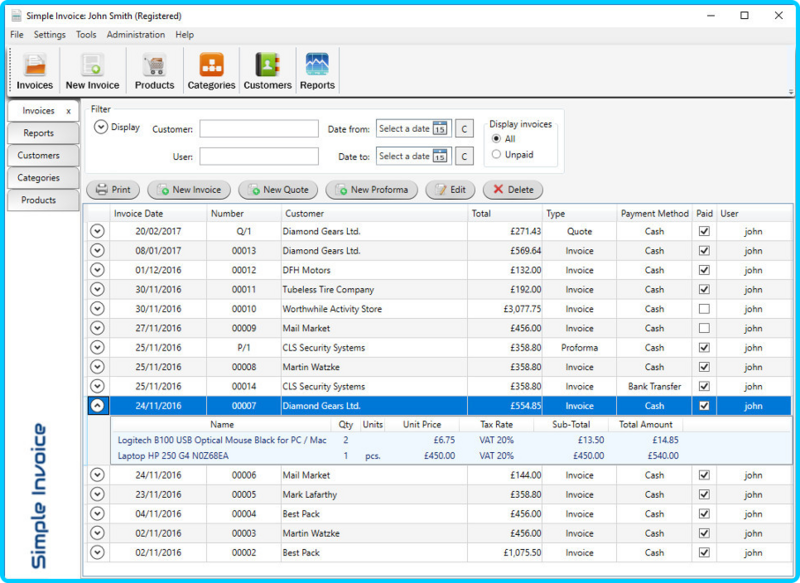This screenshot has width=800, height=583.
Task: Switch to the Customers side tab
Action: pos(43,156)
